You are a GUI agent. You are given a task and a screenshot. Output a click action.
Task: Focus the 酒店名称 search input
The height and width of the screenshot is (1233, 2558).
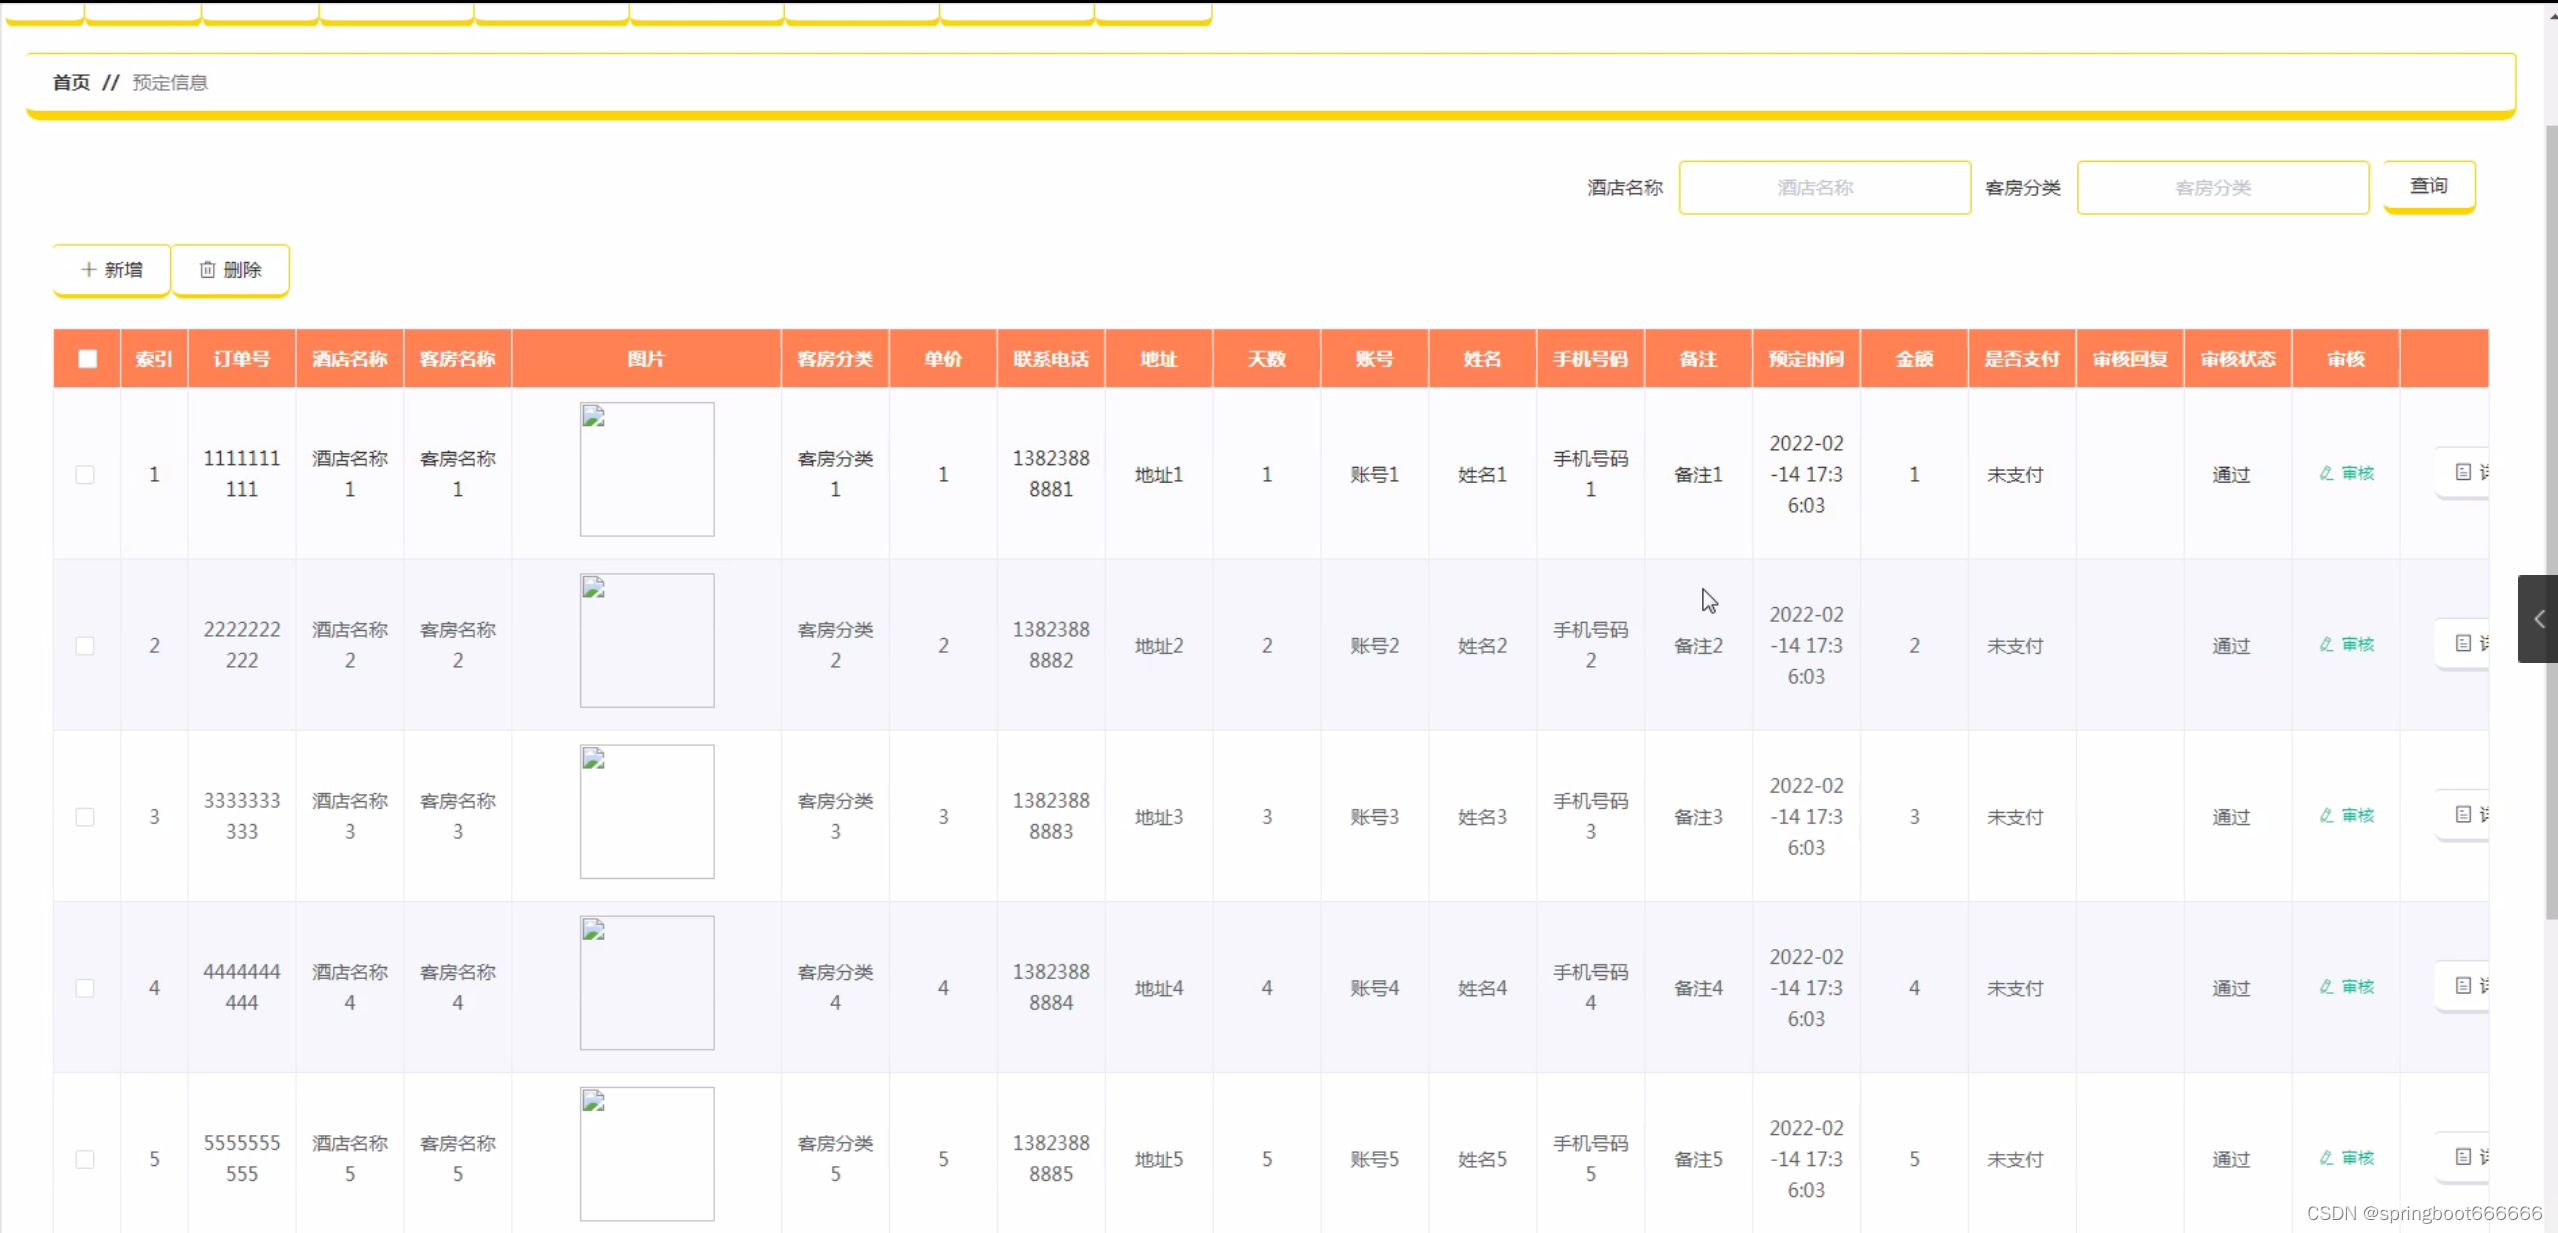1824,188
